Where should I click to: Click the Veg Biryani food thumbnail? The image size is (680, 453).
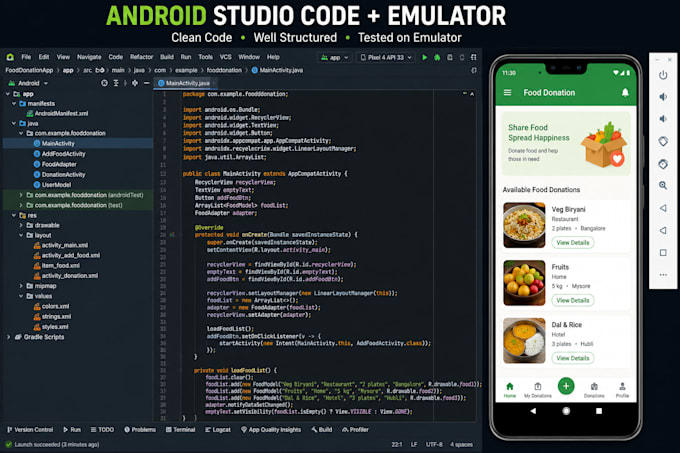[524, 225]
